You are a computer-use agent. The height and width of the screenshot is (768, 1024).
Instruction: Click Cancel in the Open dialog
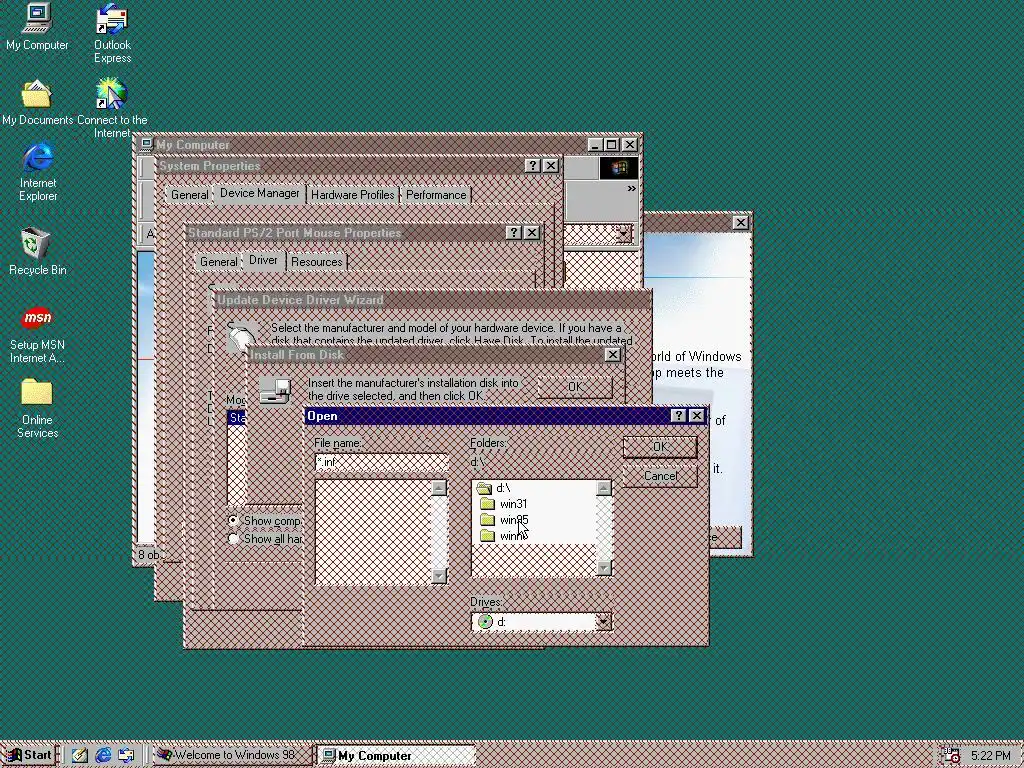[660, 476]
